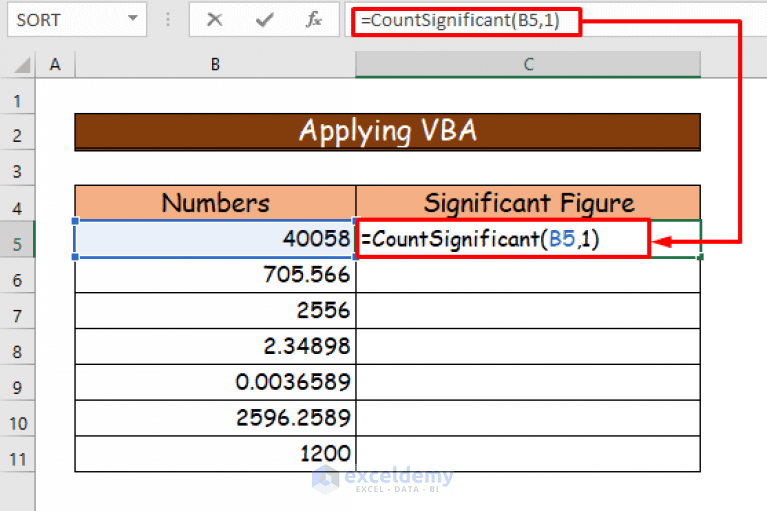767x511 pixels.
Task: Click cell C5 with the CountSignificant formula
Action: pos(528,239)
